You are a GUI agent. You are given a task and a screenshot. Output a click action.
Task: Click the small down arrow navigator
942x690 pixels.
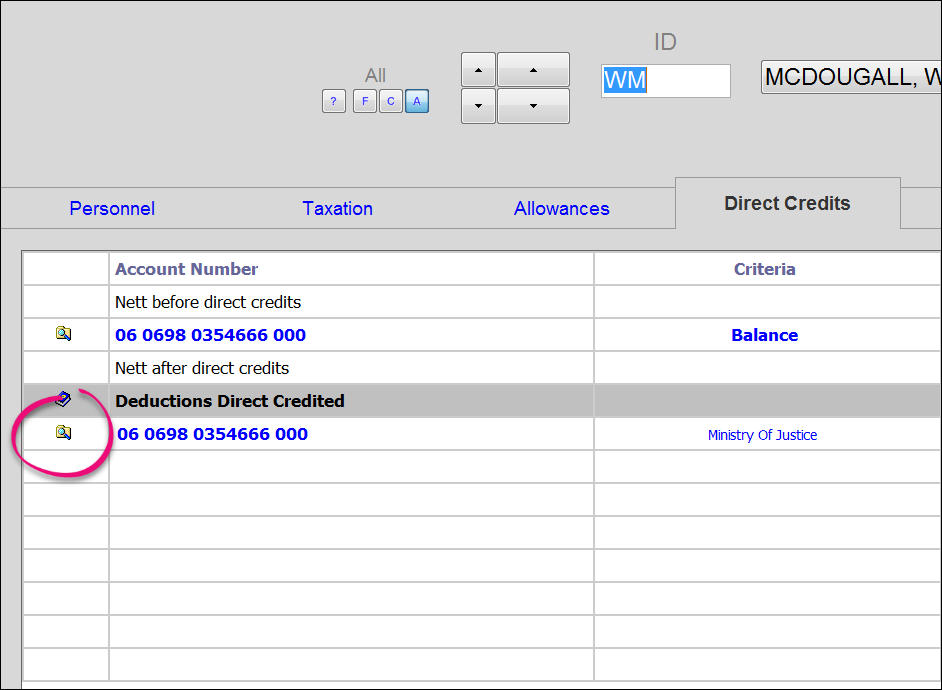tap(478, 106)
